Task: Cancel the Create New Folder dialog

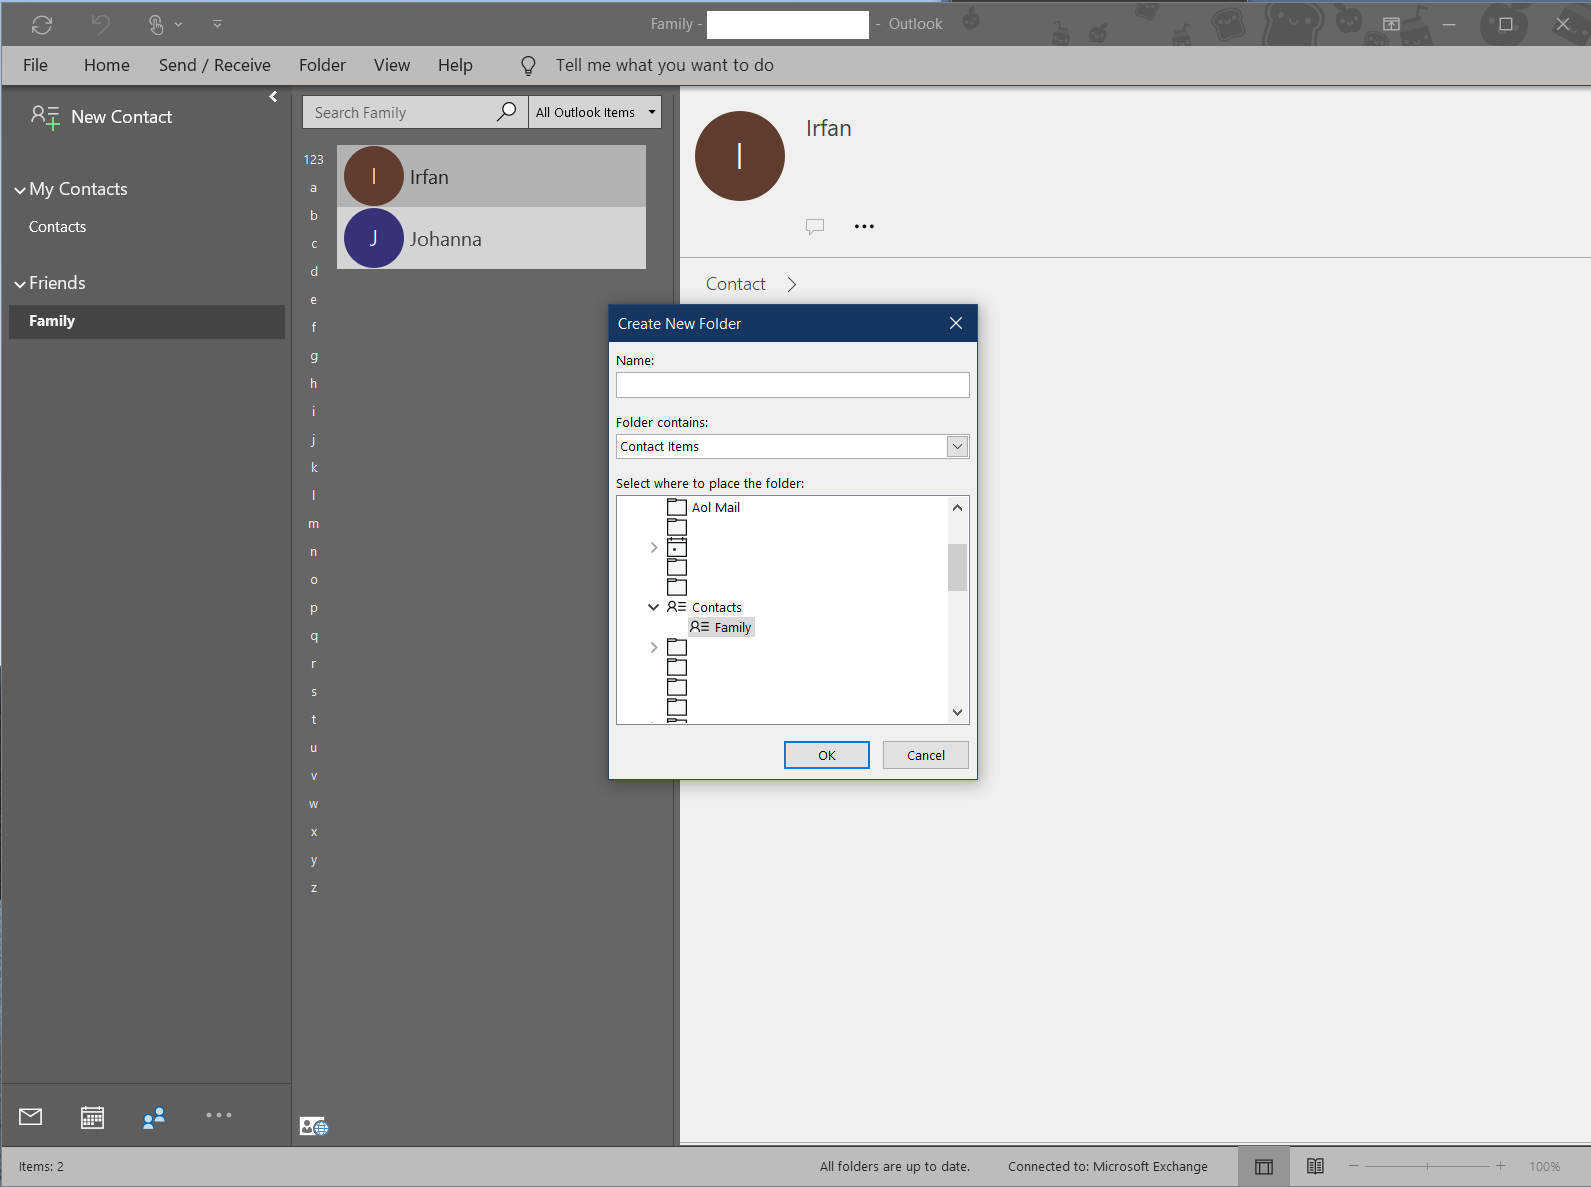Action: click(925, 755)
